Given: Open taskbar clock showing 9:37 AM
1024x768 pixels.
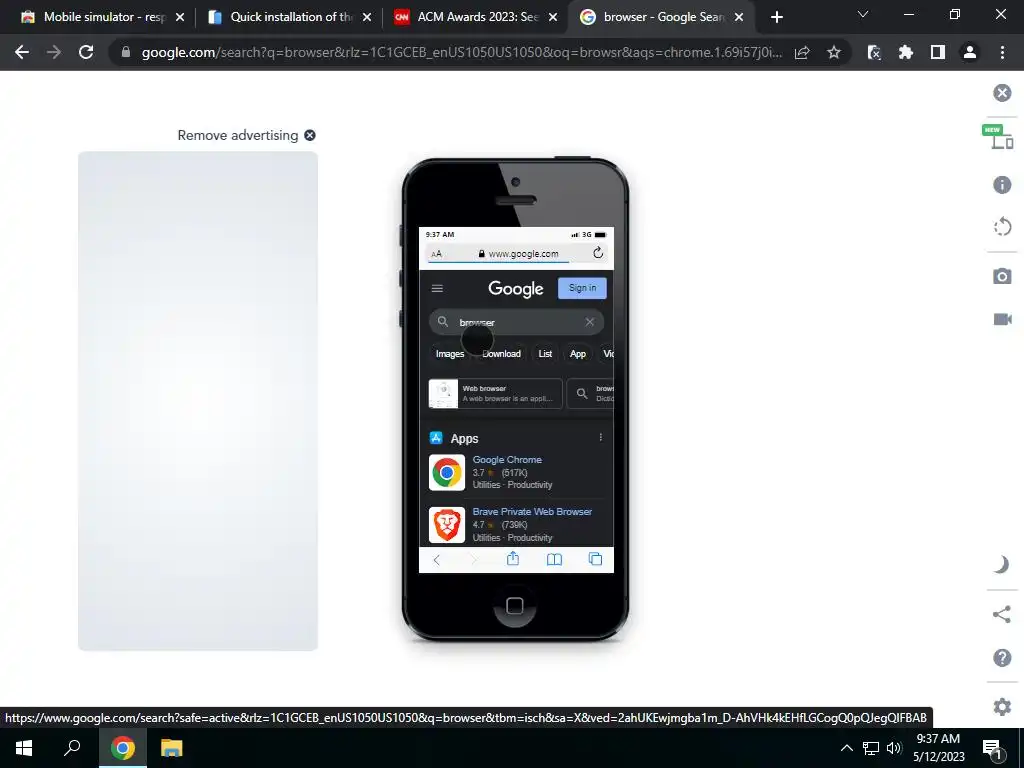Looking at the screenshot, I should [938, 748].
